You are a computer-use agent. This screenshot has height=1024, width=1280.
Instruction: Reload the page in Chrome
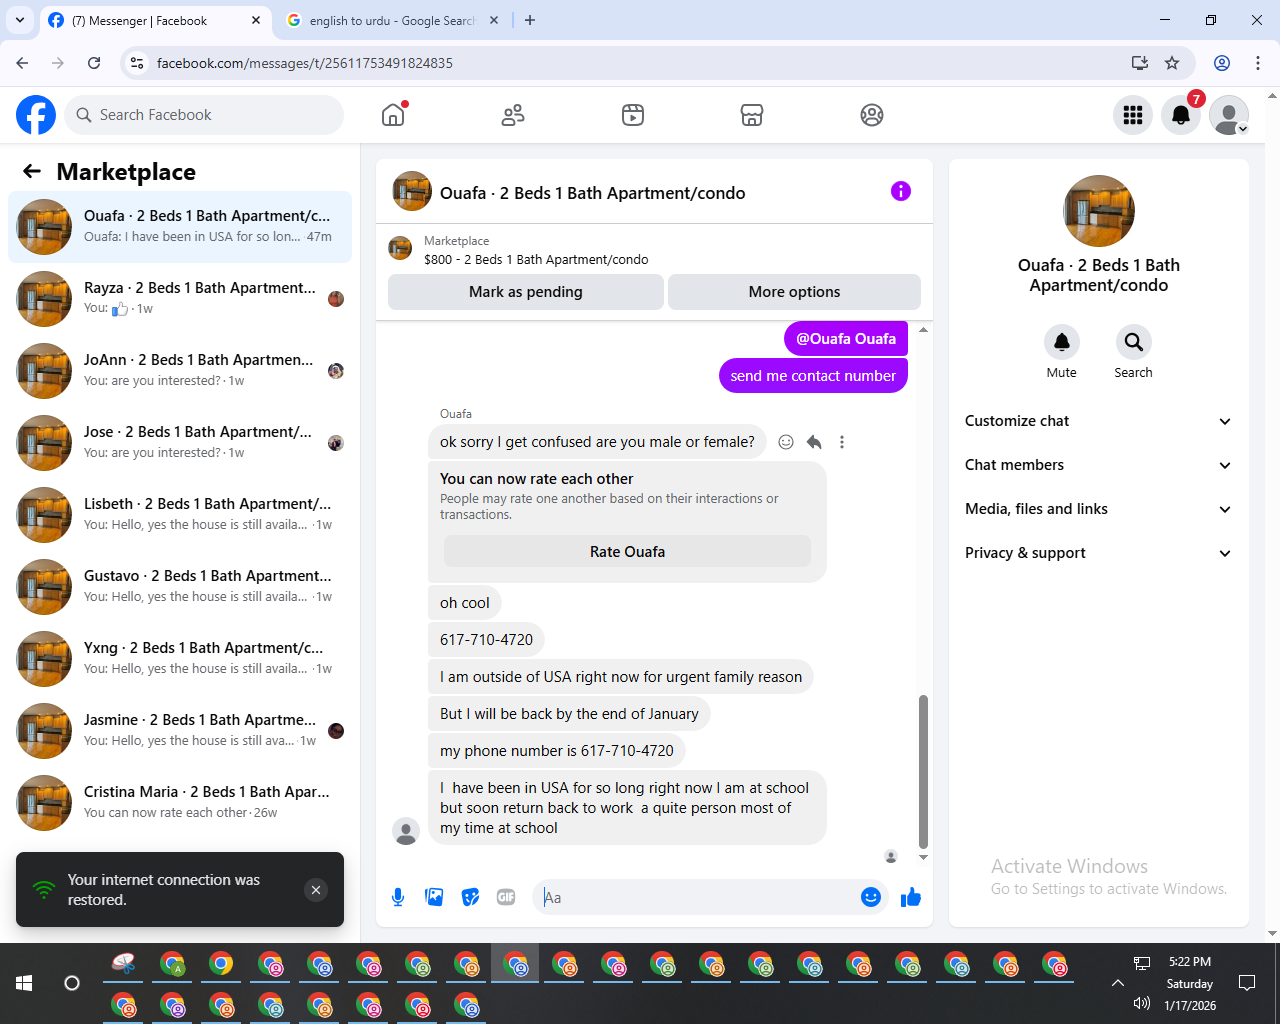tap(94, 63)
